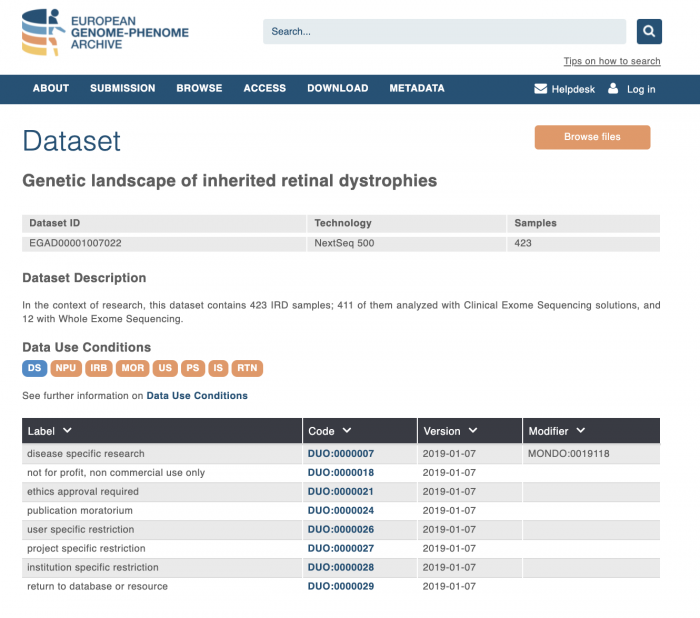Open the Tips on how to search link
This screenshot has width=700, height=618.
pyautogui.click(x=611, y=61)
